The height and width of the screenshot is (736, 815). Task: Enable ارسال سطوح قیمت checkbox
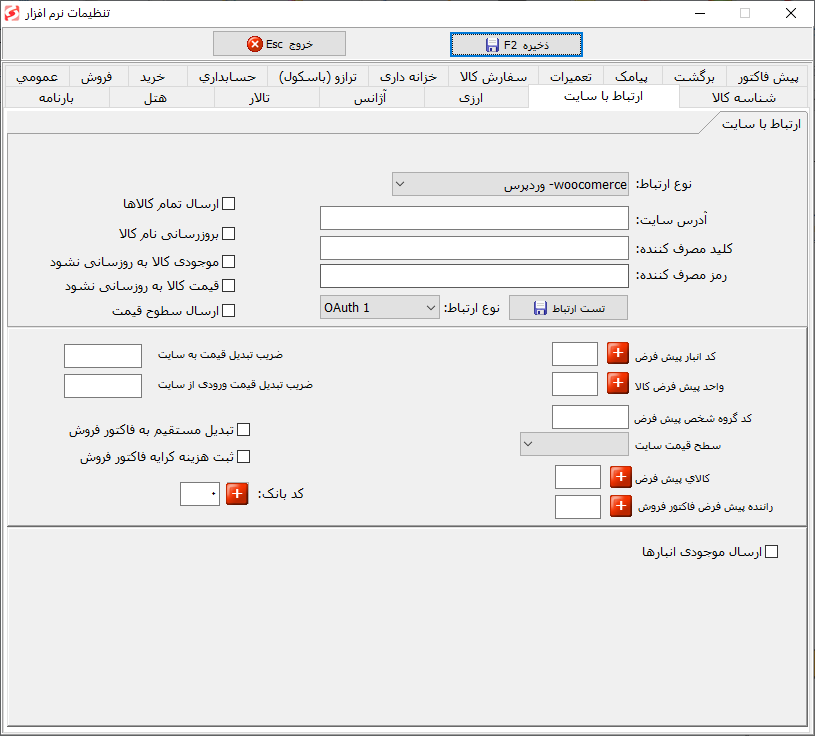click(x=228, y=310)
